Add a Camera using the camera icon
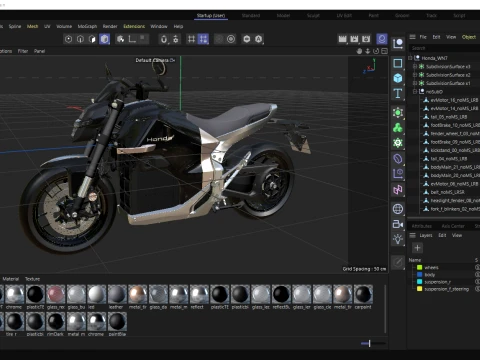The width and height of the screenshot is (480, 360). pos(398,224)
